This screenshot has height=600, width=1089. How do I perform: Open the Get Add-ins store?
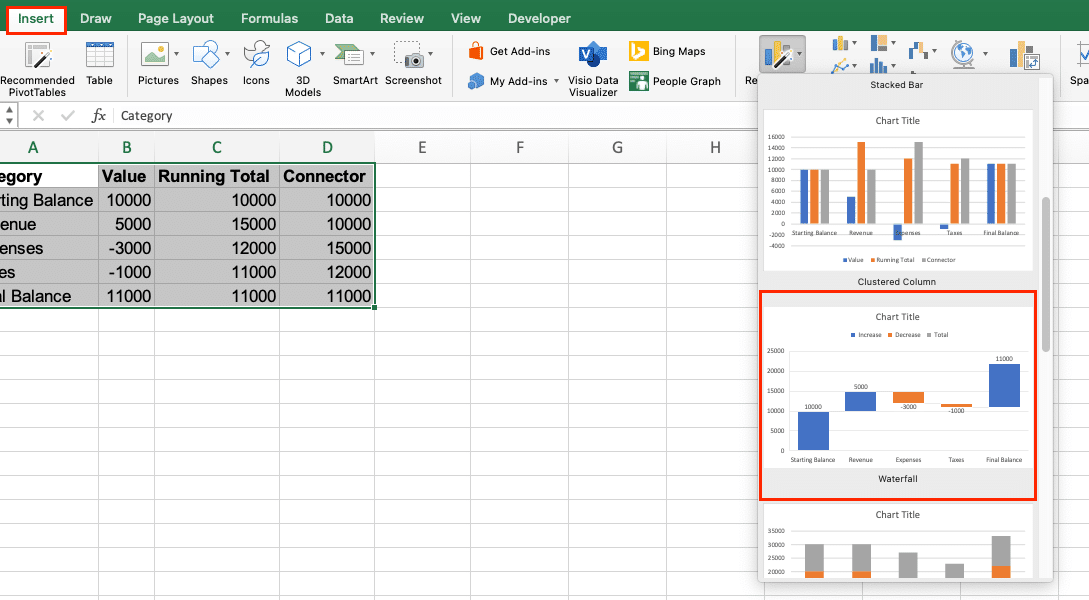[x=510, y=51]
